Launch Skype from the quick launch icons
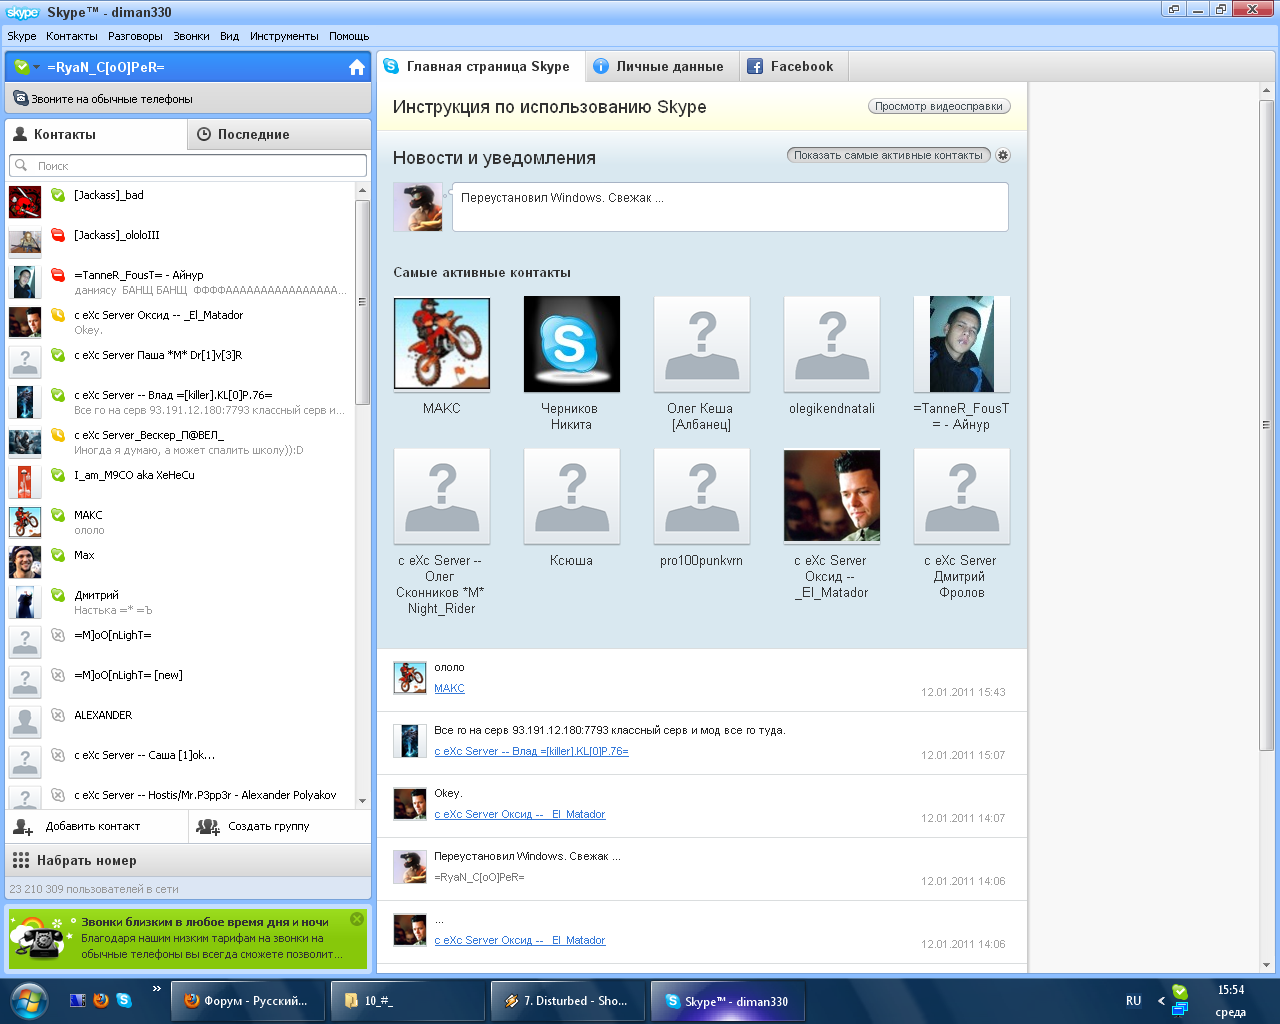This screenshot has height=1024, width=1280. [124, 1000]
